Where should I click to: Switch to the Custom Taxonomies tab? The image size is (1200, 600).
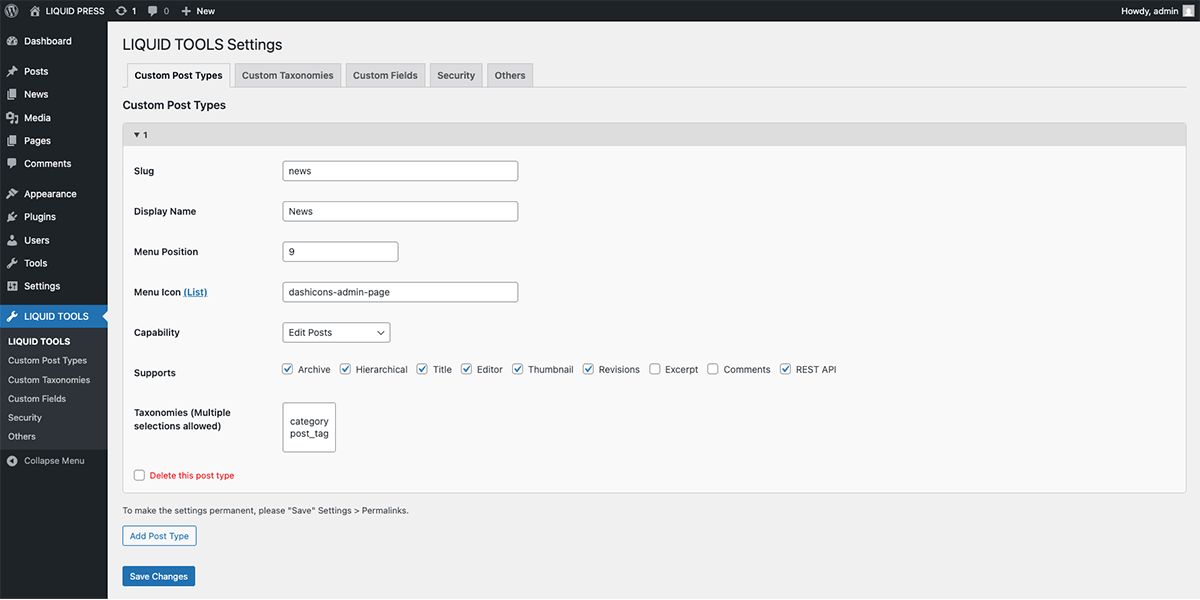point(288,75)
